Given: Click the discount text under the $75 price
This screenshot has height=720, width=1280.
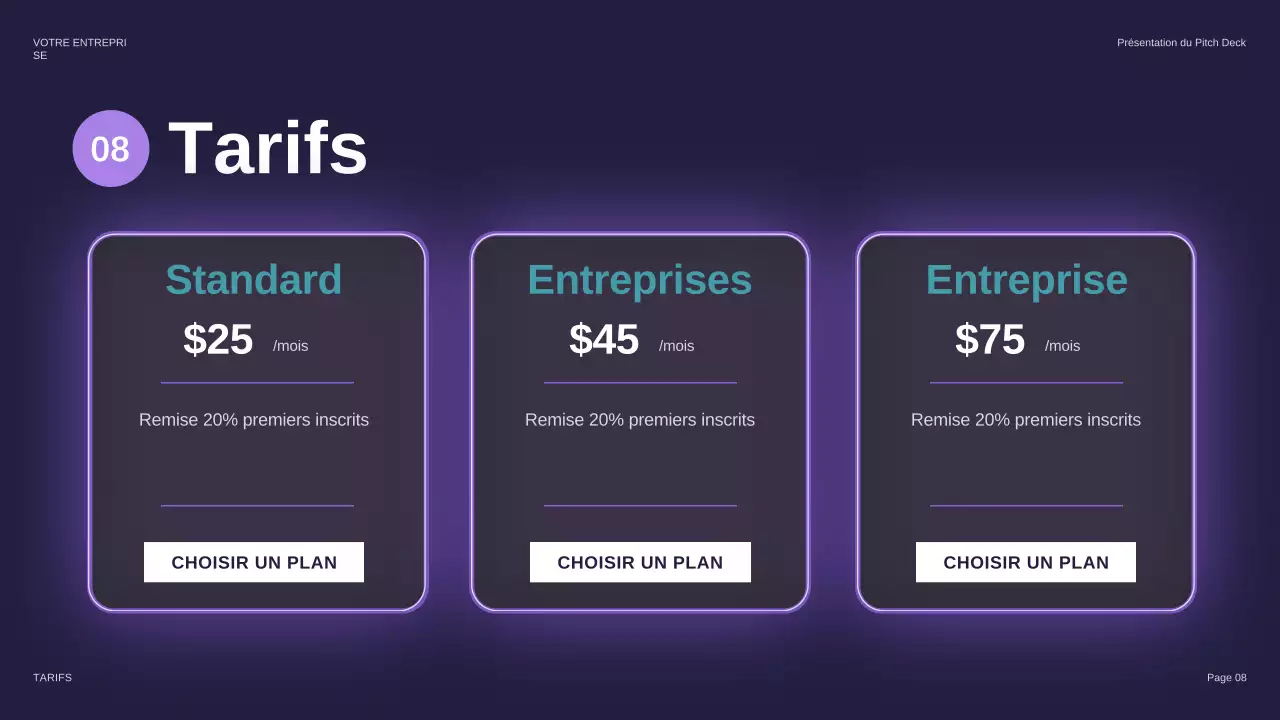Looking at the screenshot, I should click(1026, 420).
